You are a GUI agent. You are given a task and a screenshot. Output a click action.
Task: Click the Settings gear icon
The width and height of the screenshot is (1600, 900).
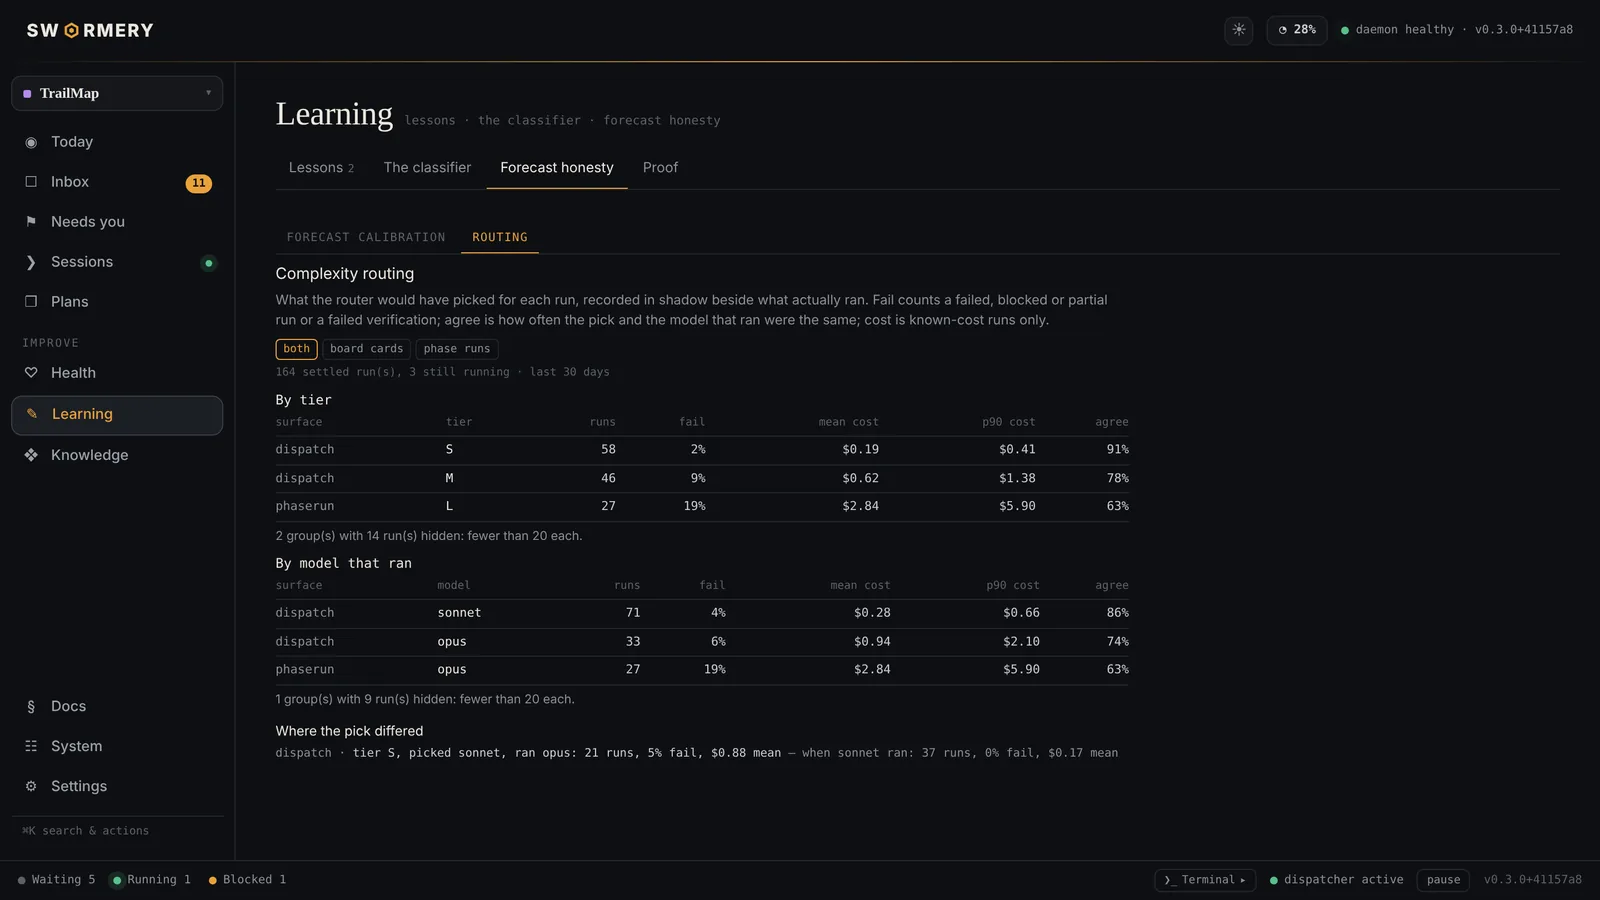point(31,786)
